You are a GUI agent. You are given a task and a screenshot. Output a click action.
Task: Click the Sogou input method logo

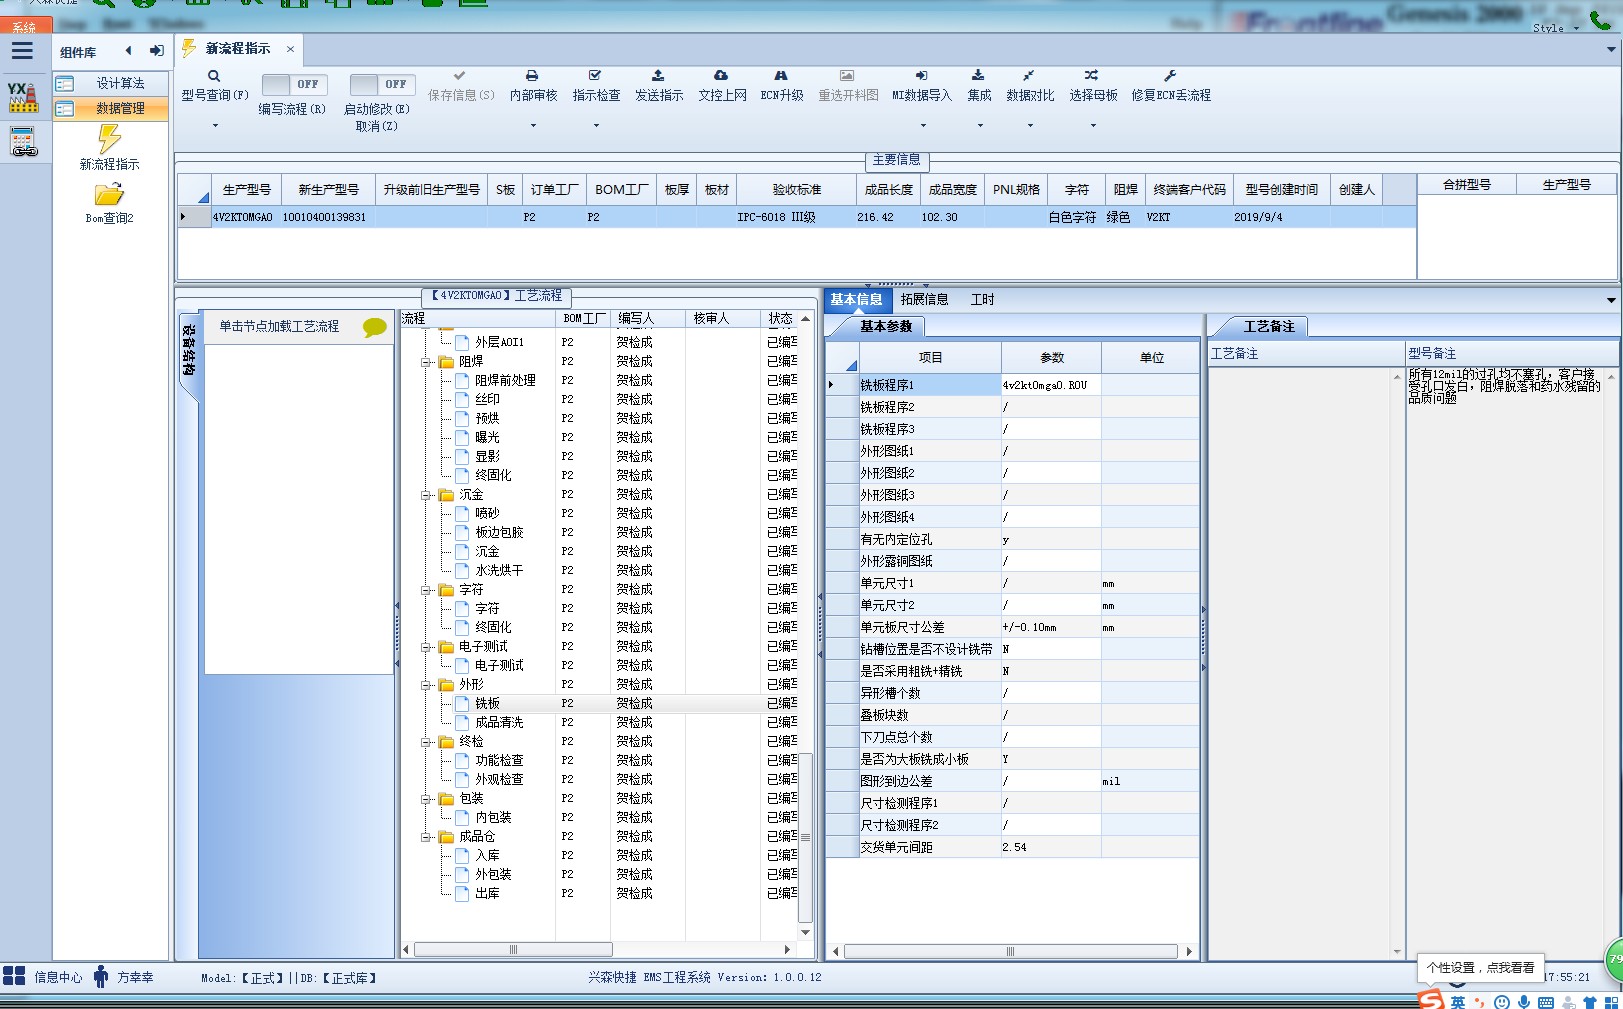pos(1431,1000)
